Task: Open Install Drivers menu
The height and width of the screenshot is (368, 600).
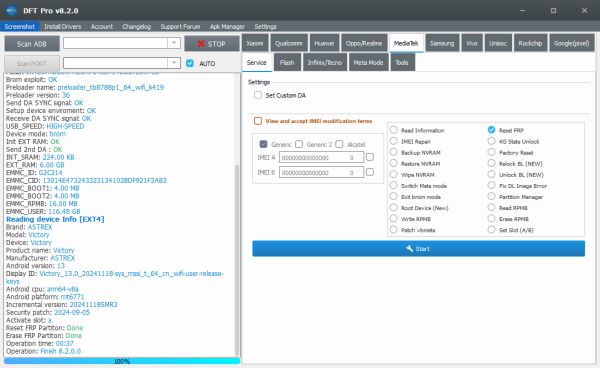Action: (x=62, y=26)
